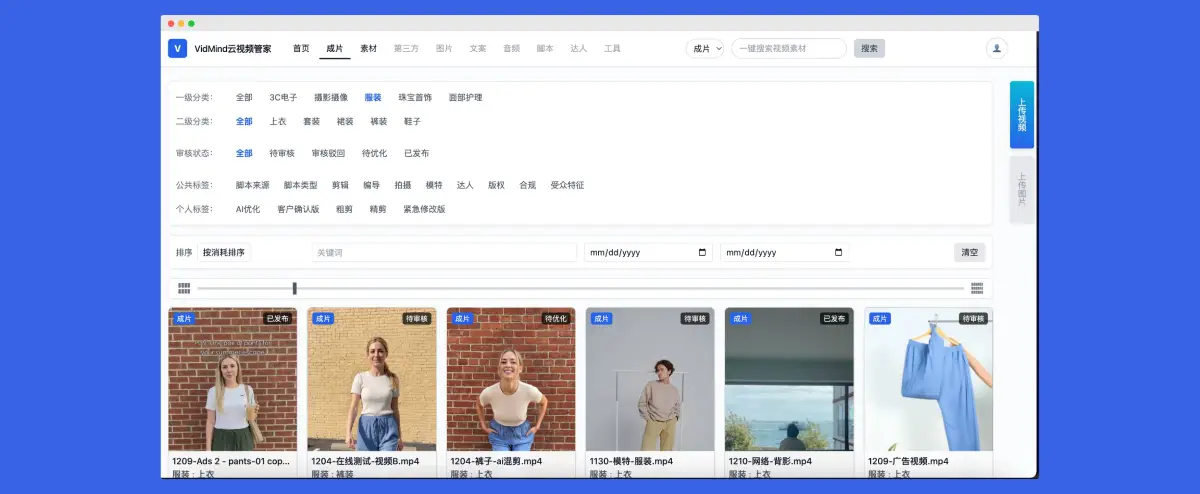This screenshot has width=1200, height=494.
Task: Toggle the AI优化 personal tag
Action: [248, 209]
